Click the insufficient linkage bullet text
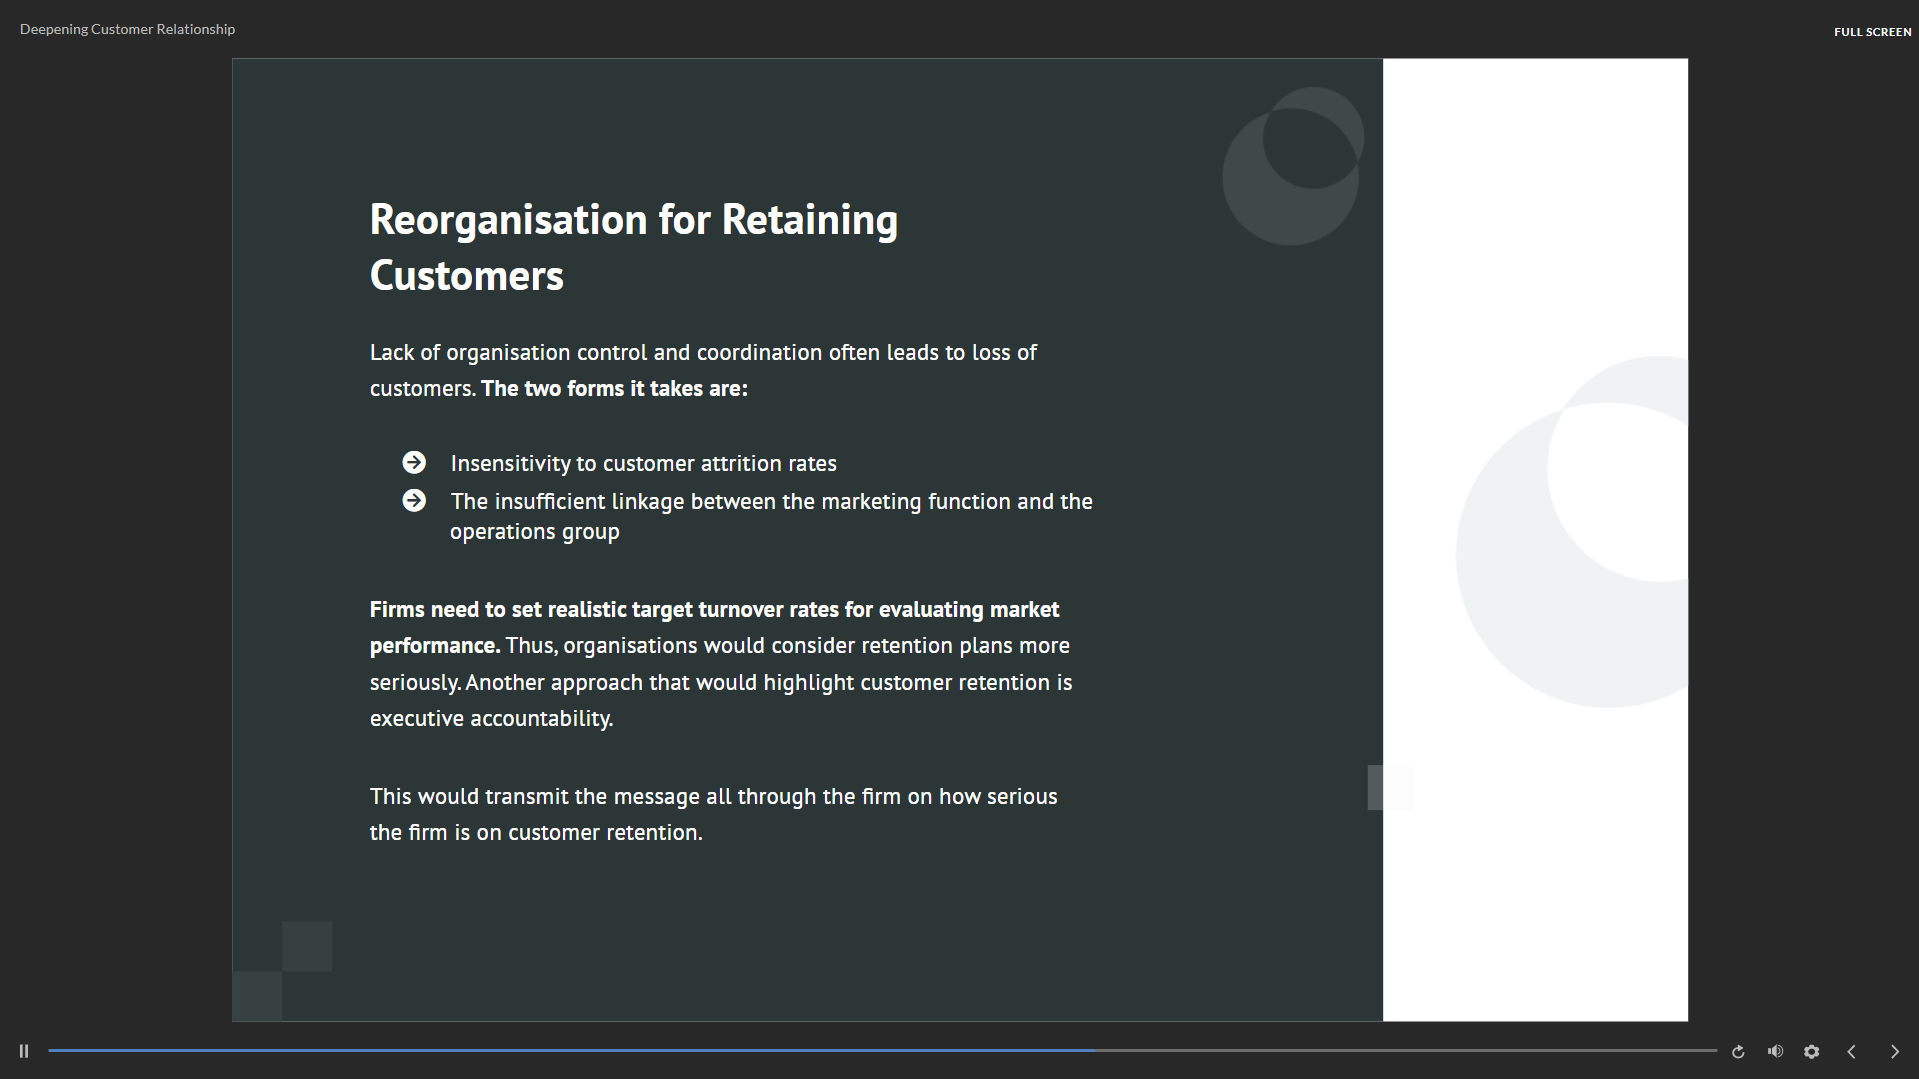 770,516
